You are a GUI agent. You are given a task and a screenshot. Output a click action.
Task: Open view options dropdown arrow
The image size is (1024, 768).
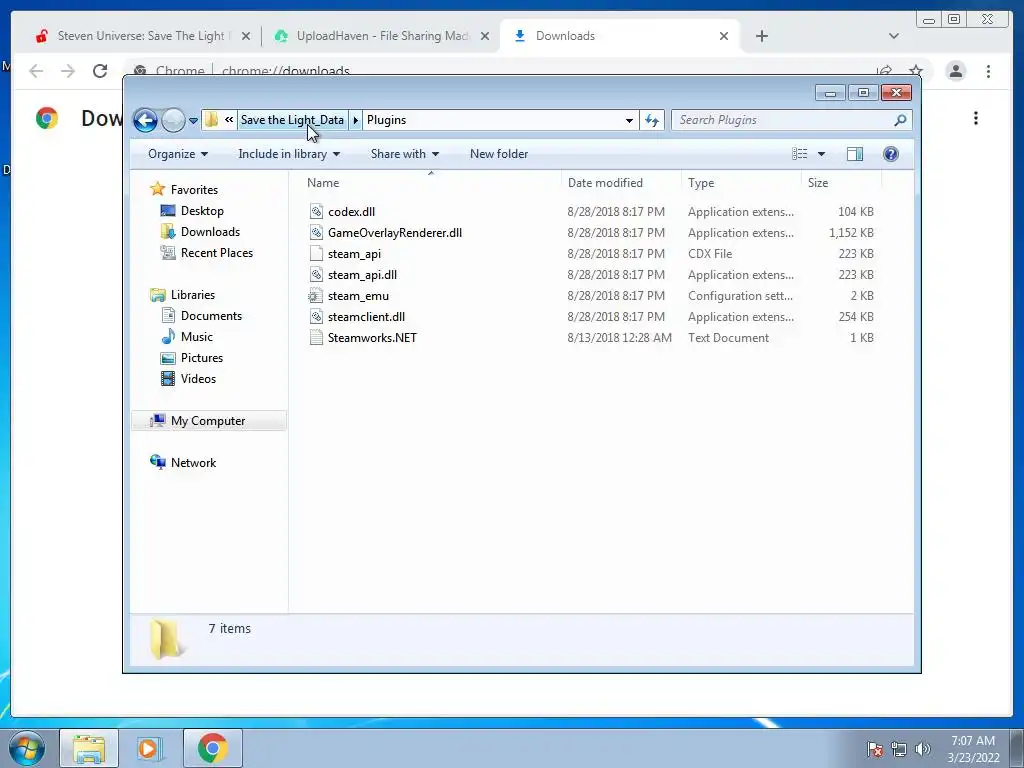(x=822, y=154)
